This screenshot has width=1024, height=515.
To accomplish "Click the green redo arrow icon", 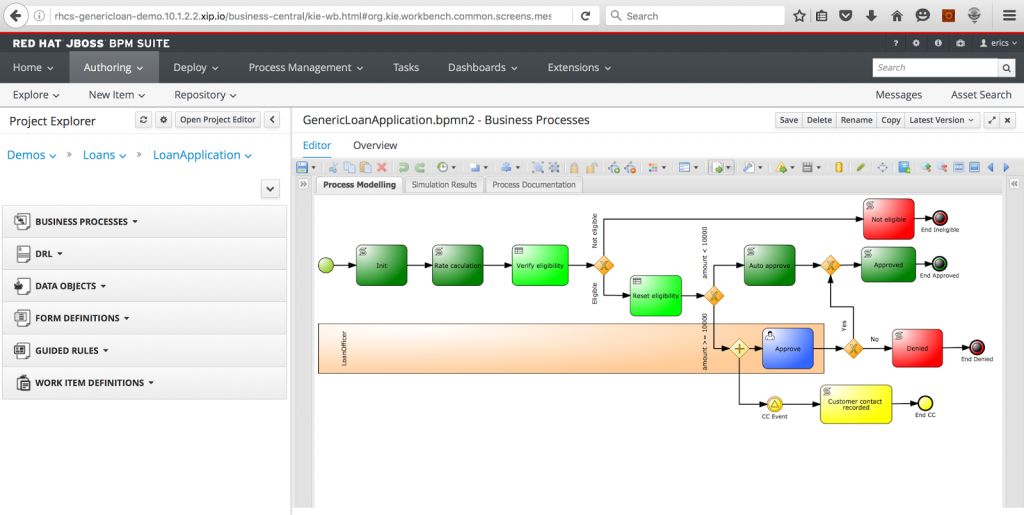I will (420, 168).
